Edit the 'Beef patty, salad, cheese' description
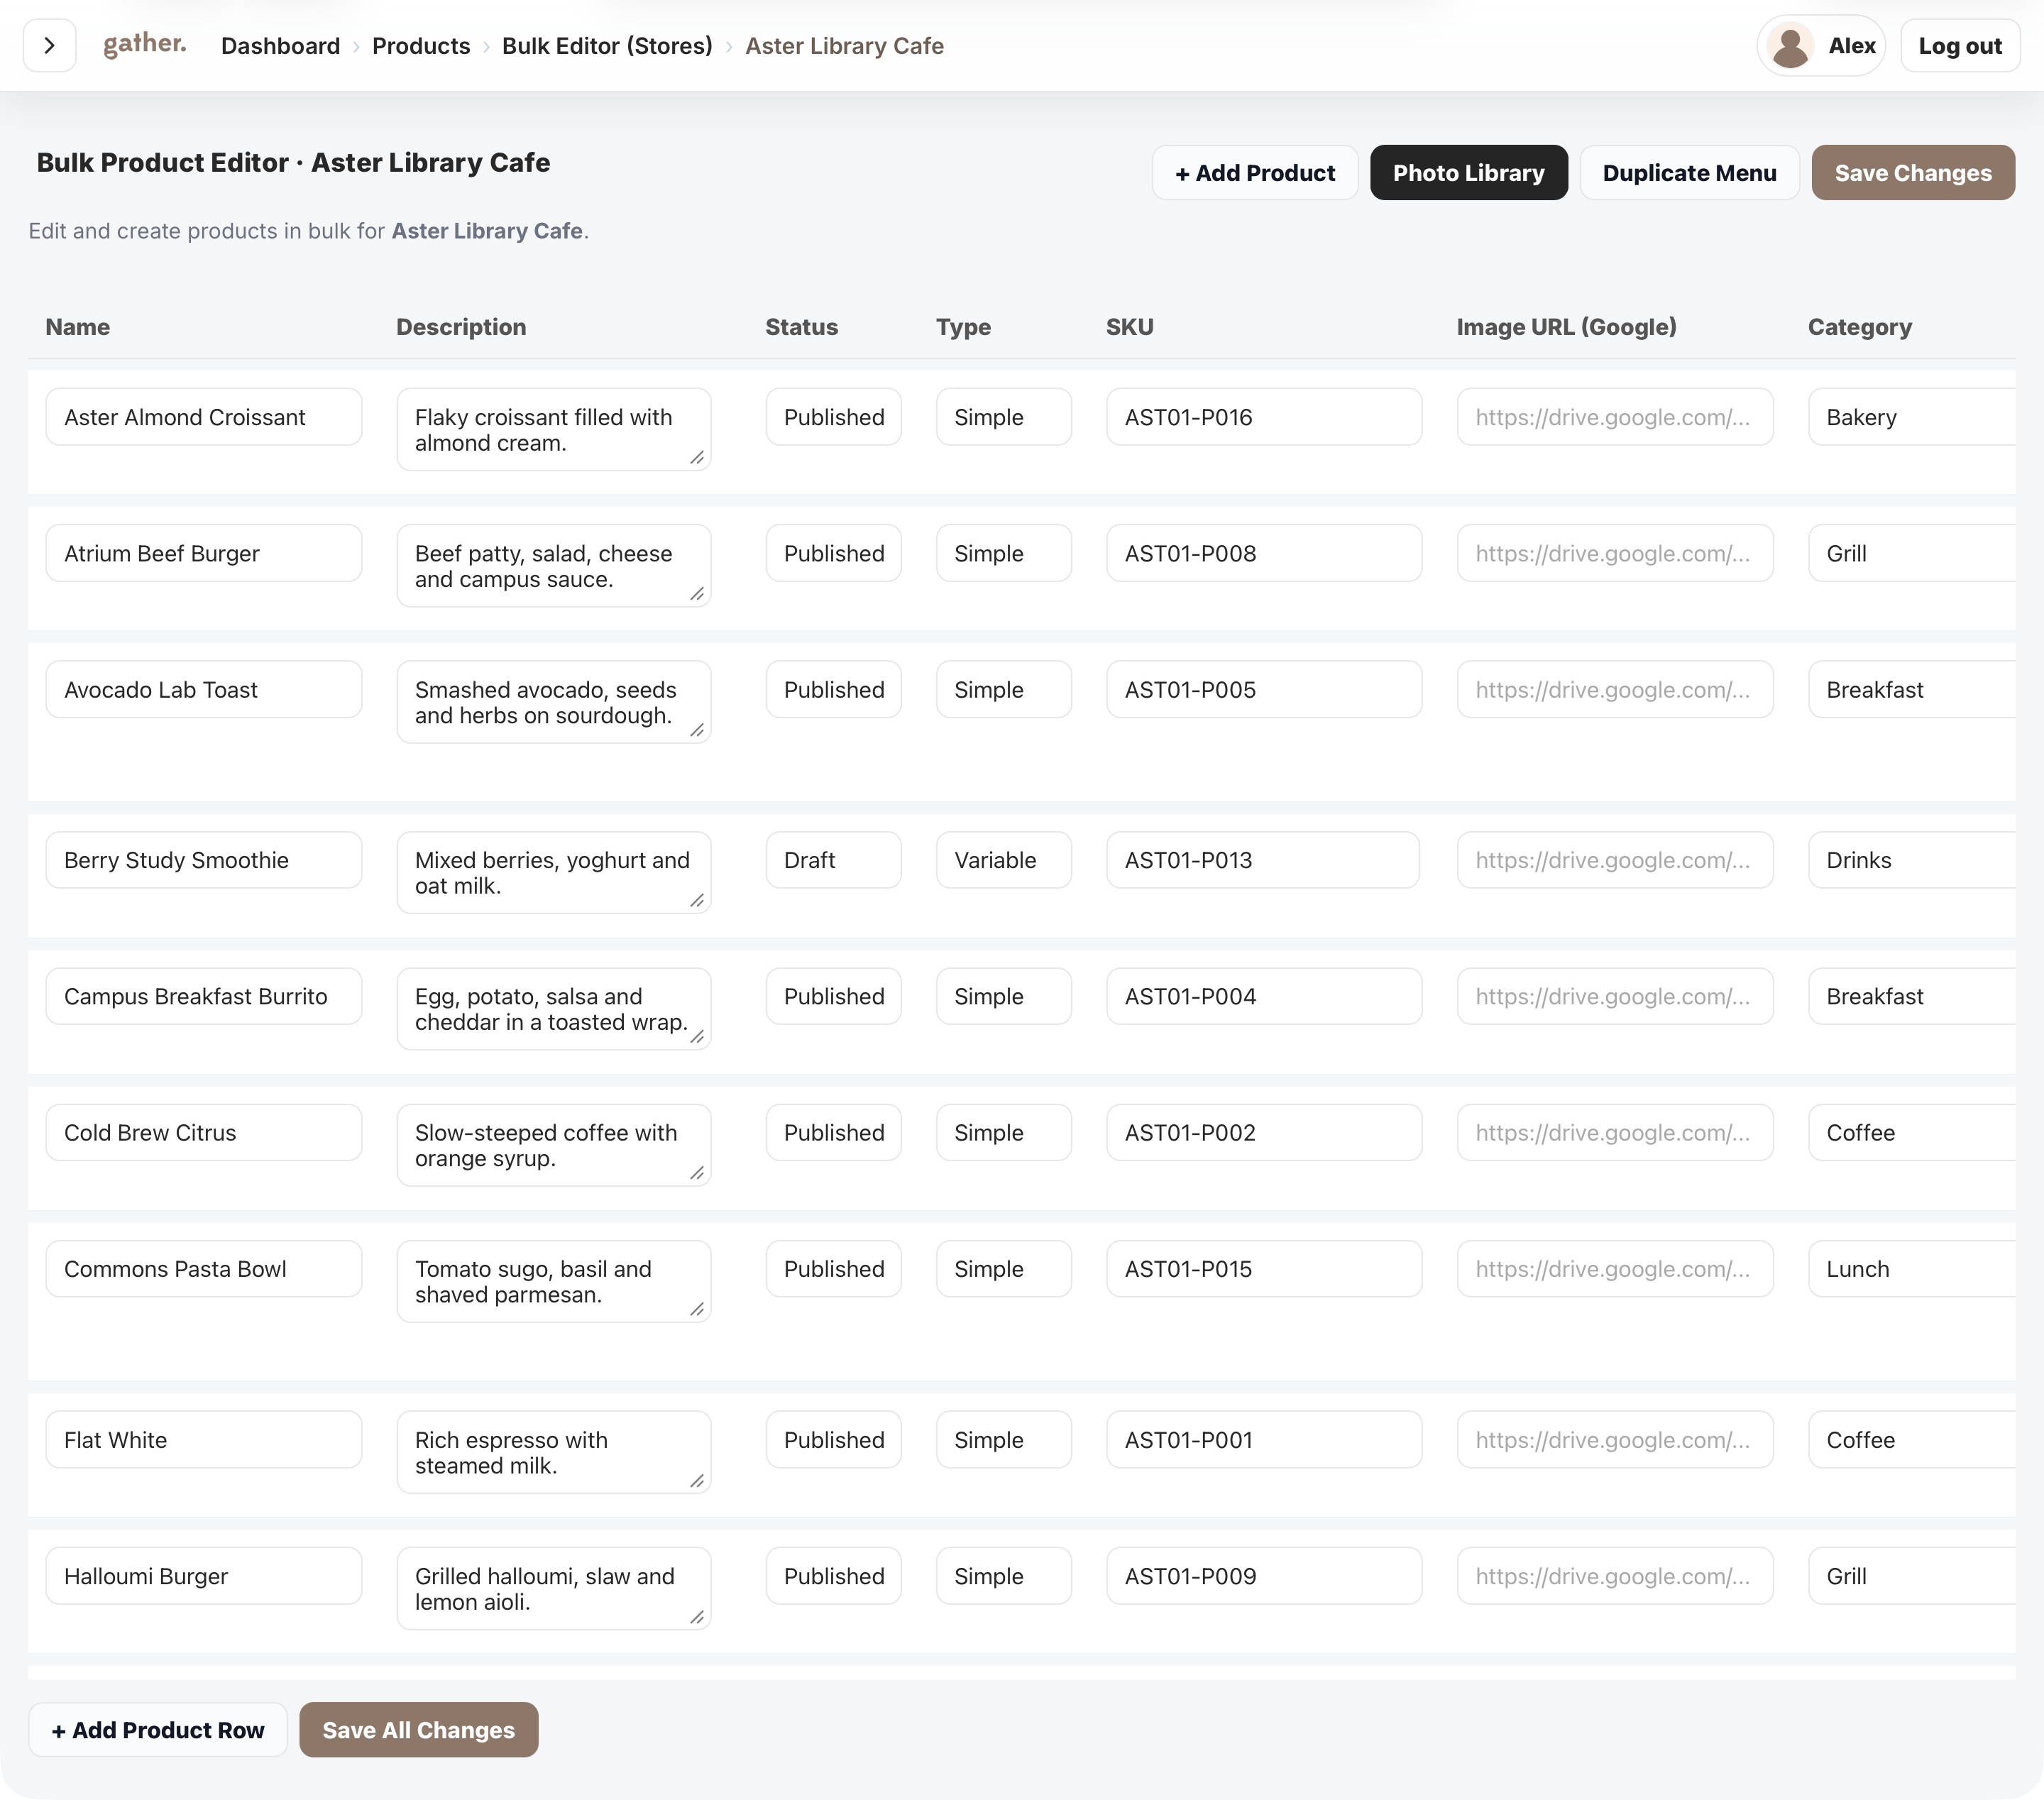Image resolution: width=2044 pixels, height=1800 pixels. [x=554, y=566]
